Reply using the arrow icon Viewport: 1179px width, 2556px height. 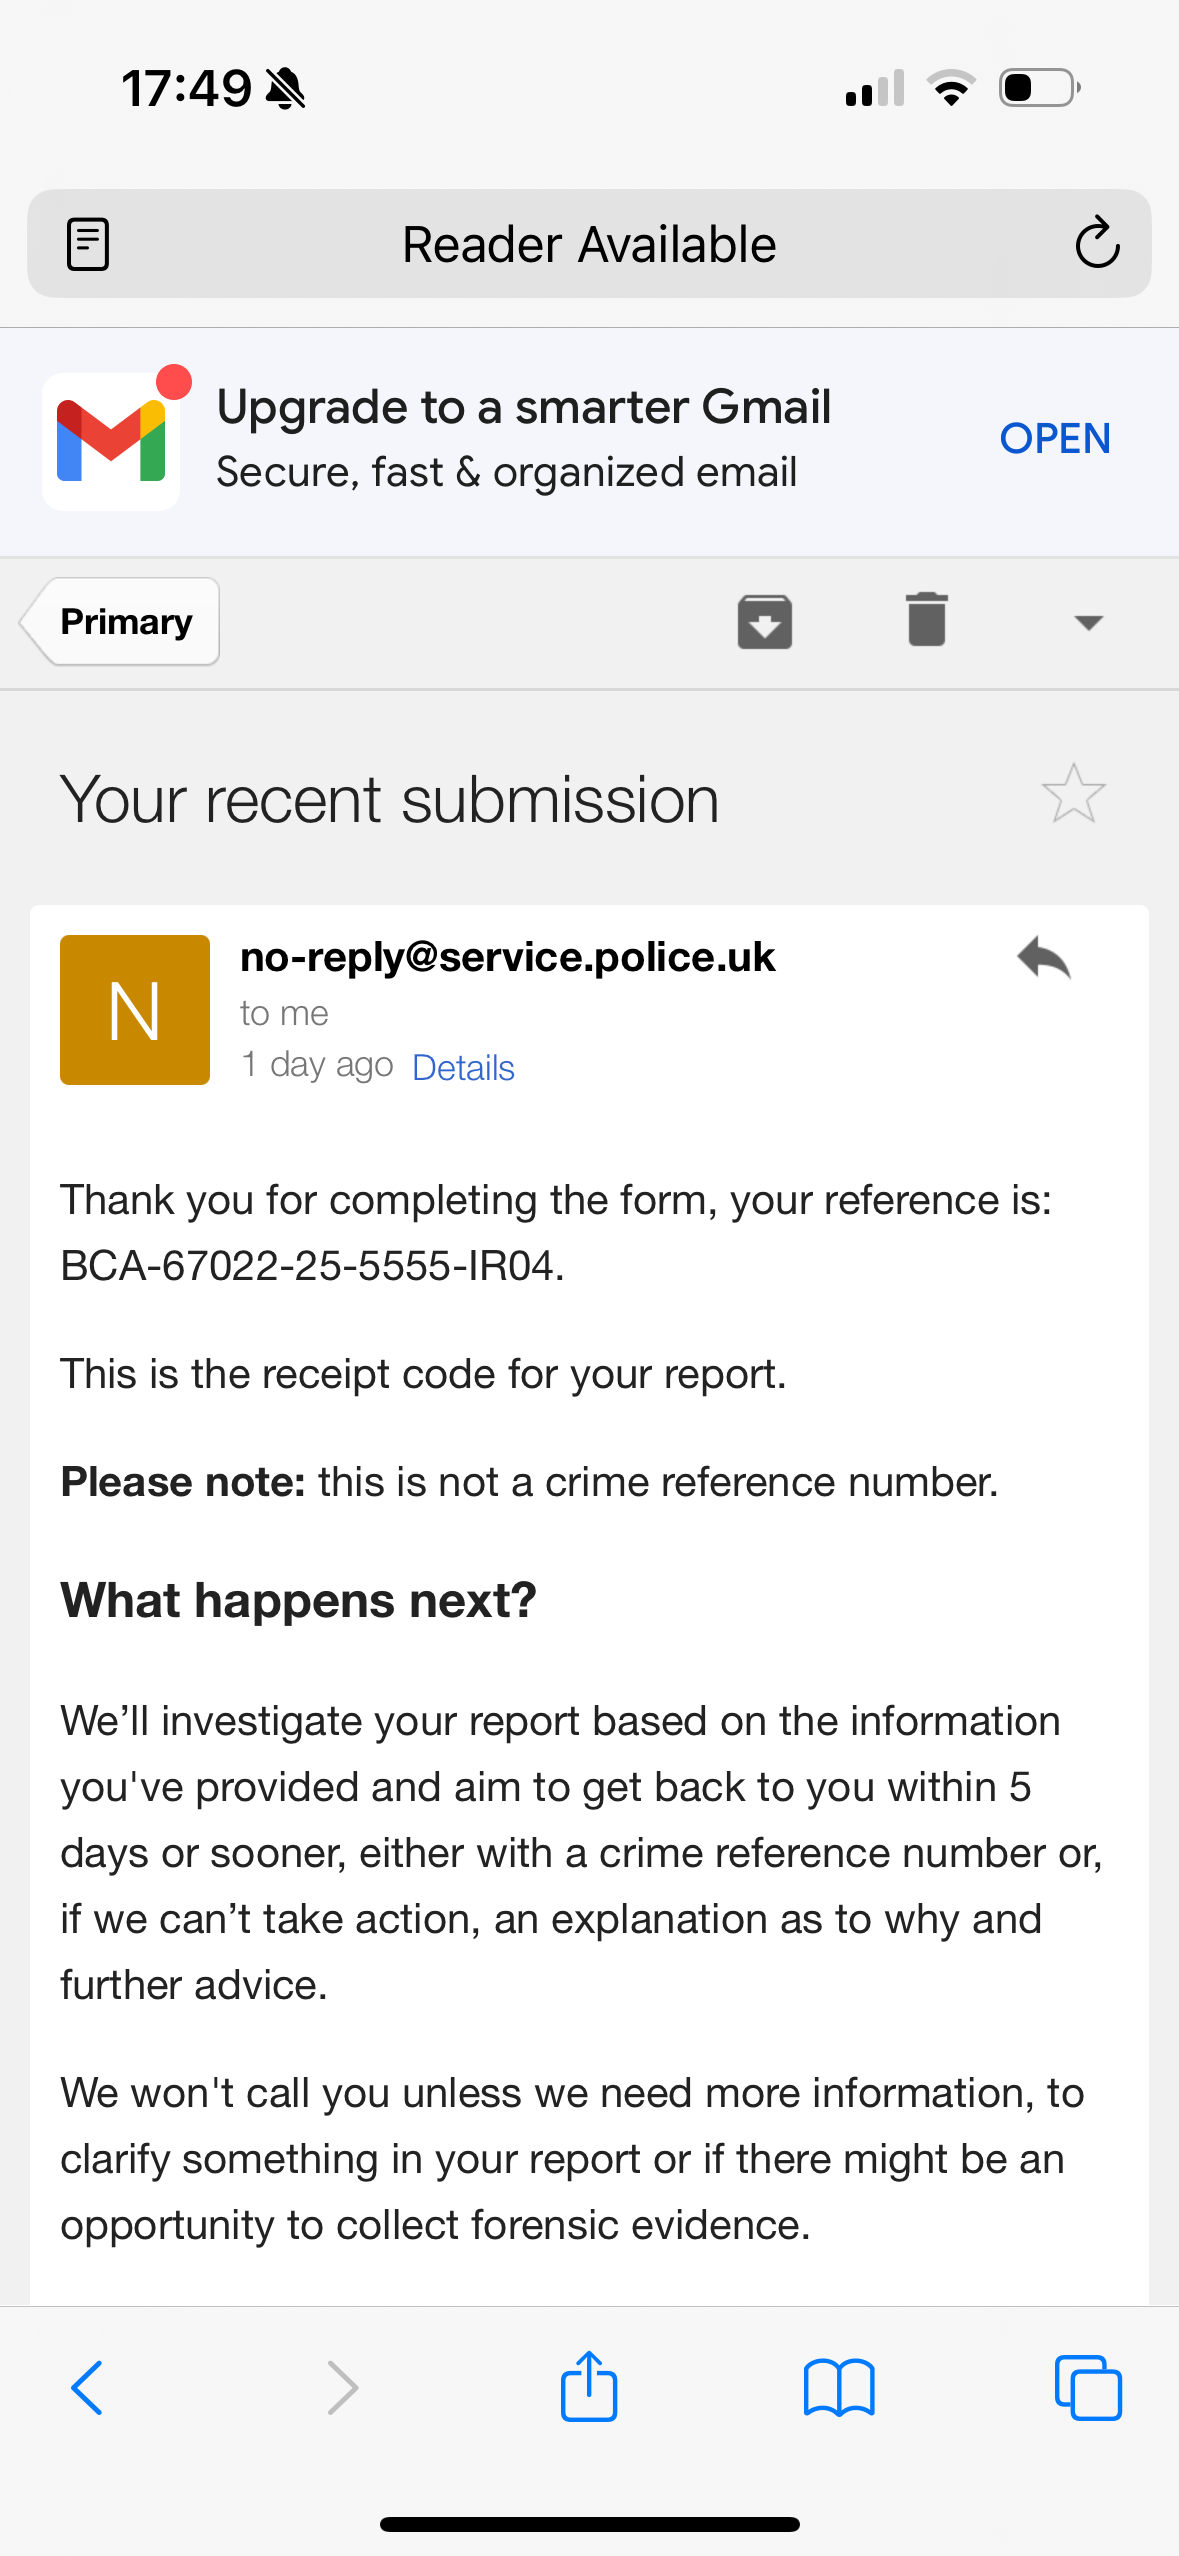(1044, 958)
